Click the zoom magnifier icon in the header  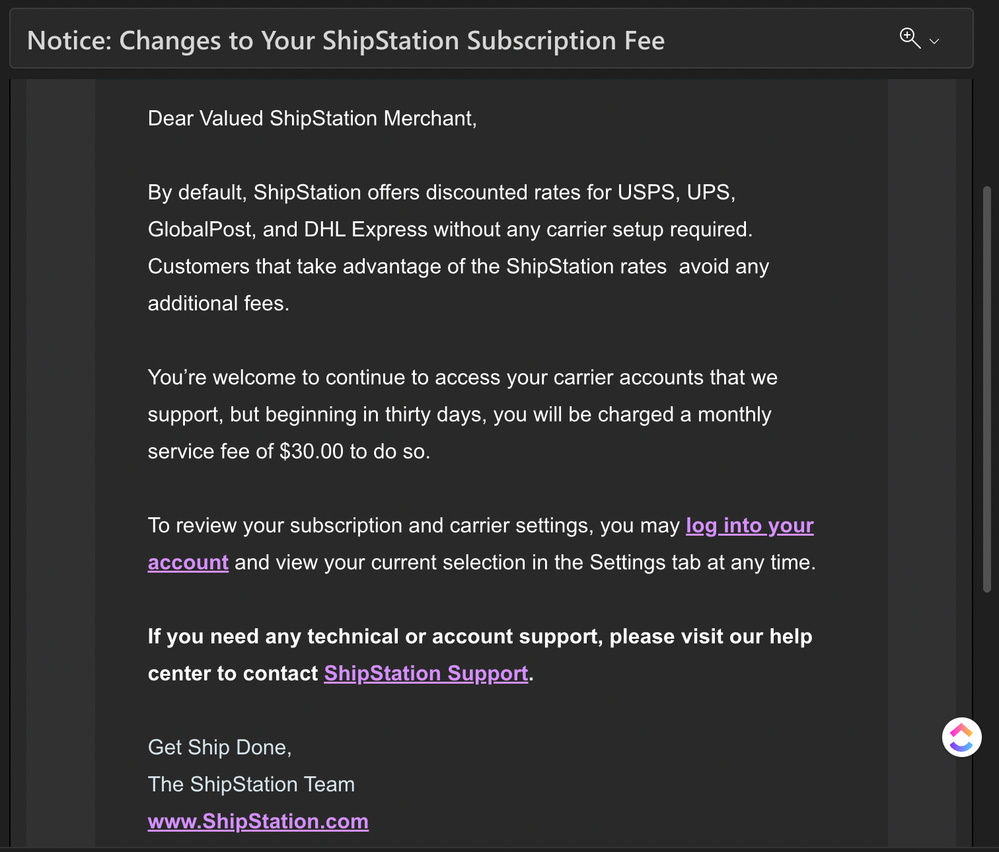point(909,39)
